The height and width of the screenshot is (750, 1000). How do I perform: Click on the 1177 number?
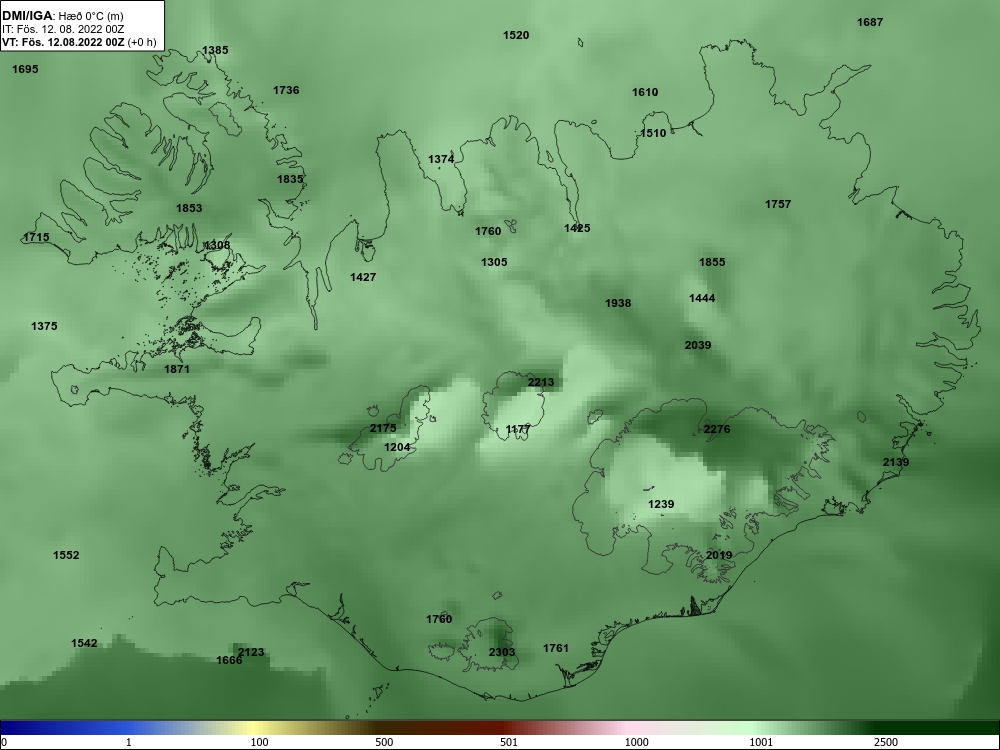tap(518, 429)
